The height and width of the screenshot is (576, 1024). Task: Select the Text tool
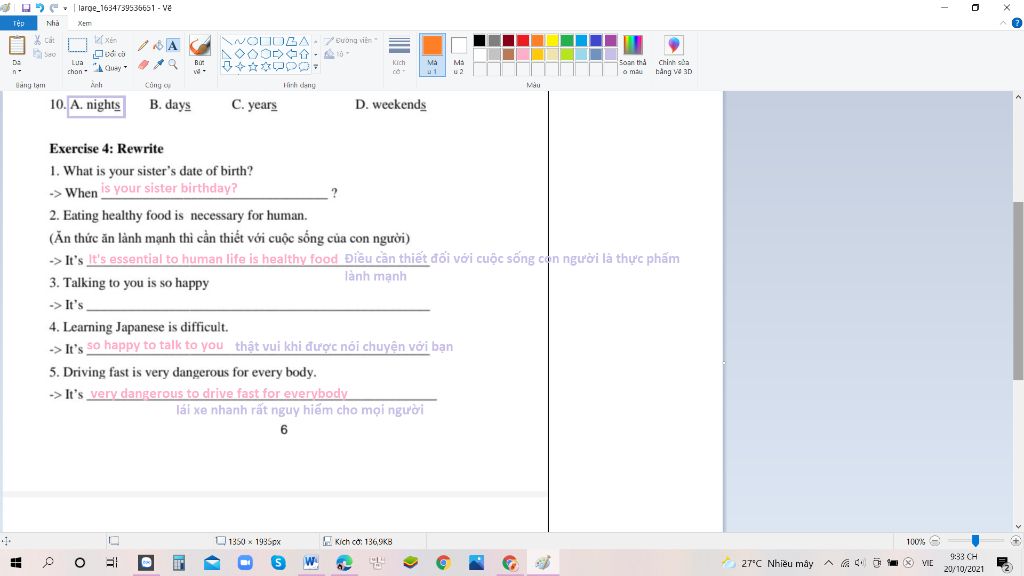(x=172, y=46)
